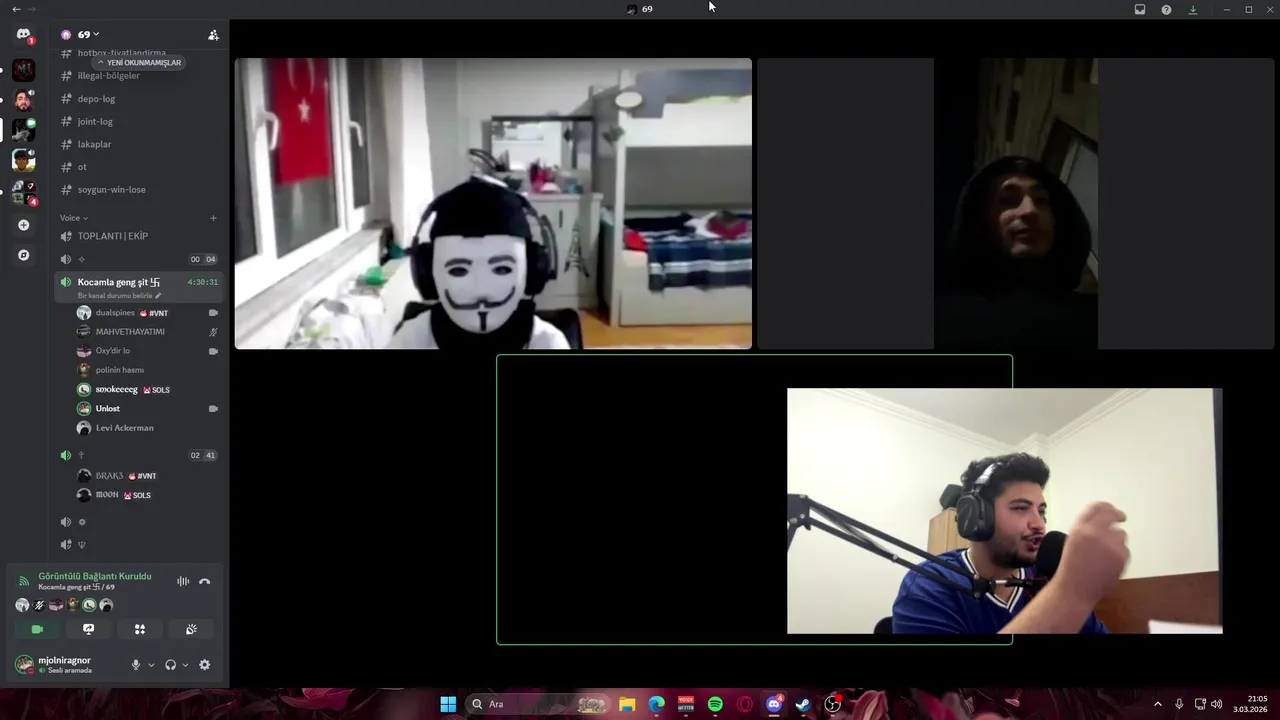Open Discord inbox icon in title bar

click(1140, 9)
